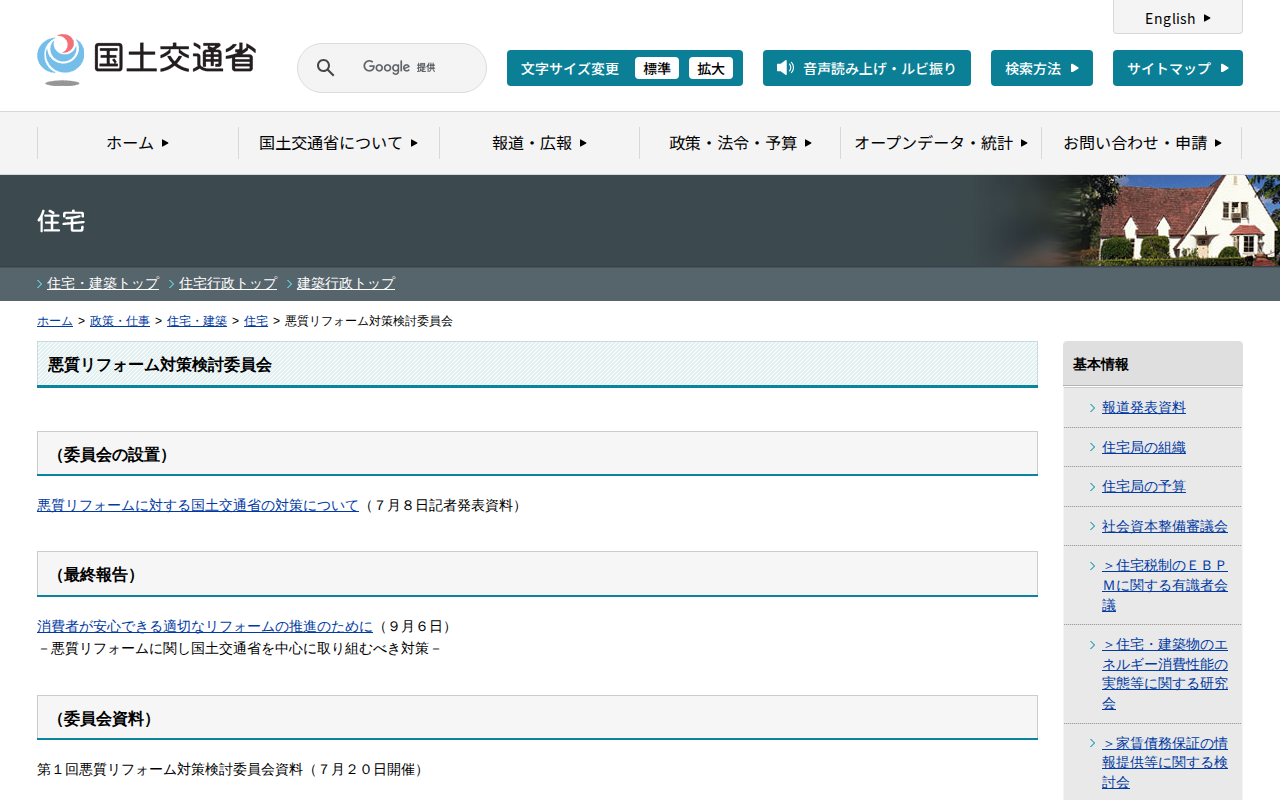Open the 報道・広報 navigation item
The image size is (1280, 800).
point(539,143)
